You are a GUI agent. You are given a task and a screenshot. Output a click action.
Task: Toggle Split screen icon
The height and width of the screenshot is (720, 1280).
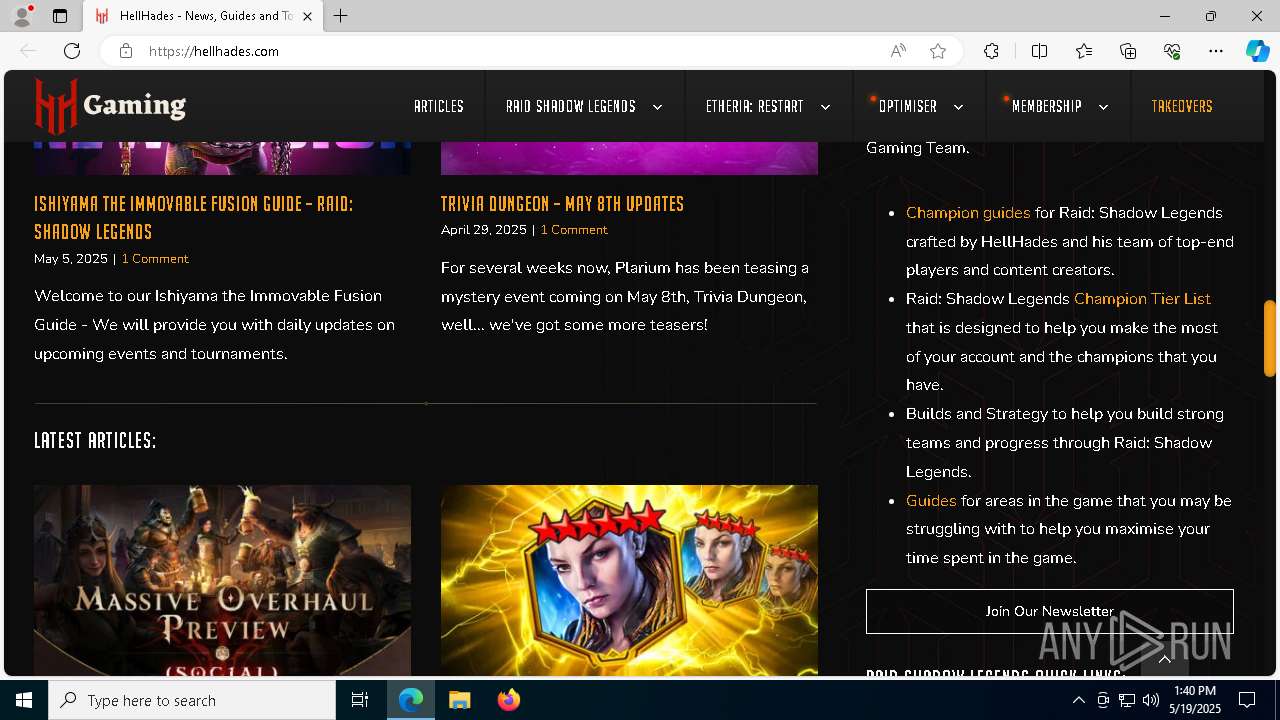1039,51
